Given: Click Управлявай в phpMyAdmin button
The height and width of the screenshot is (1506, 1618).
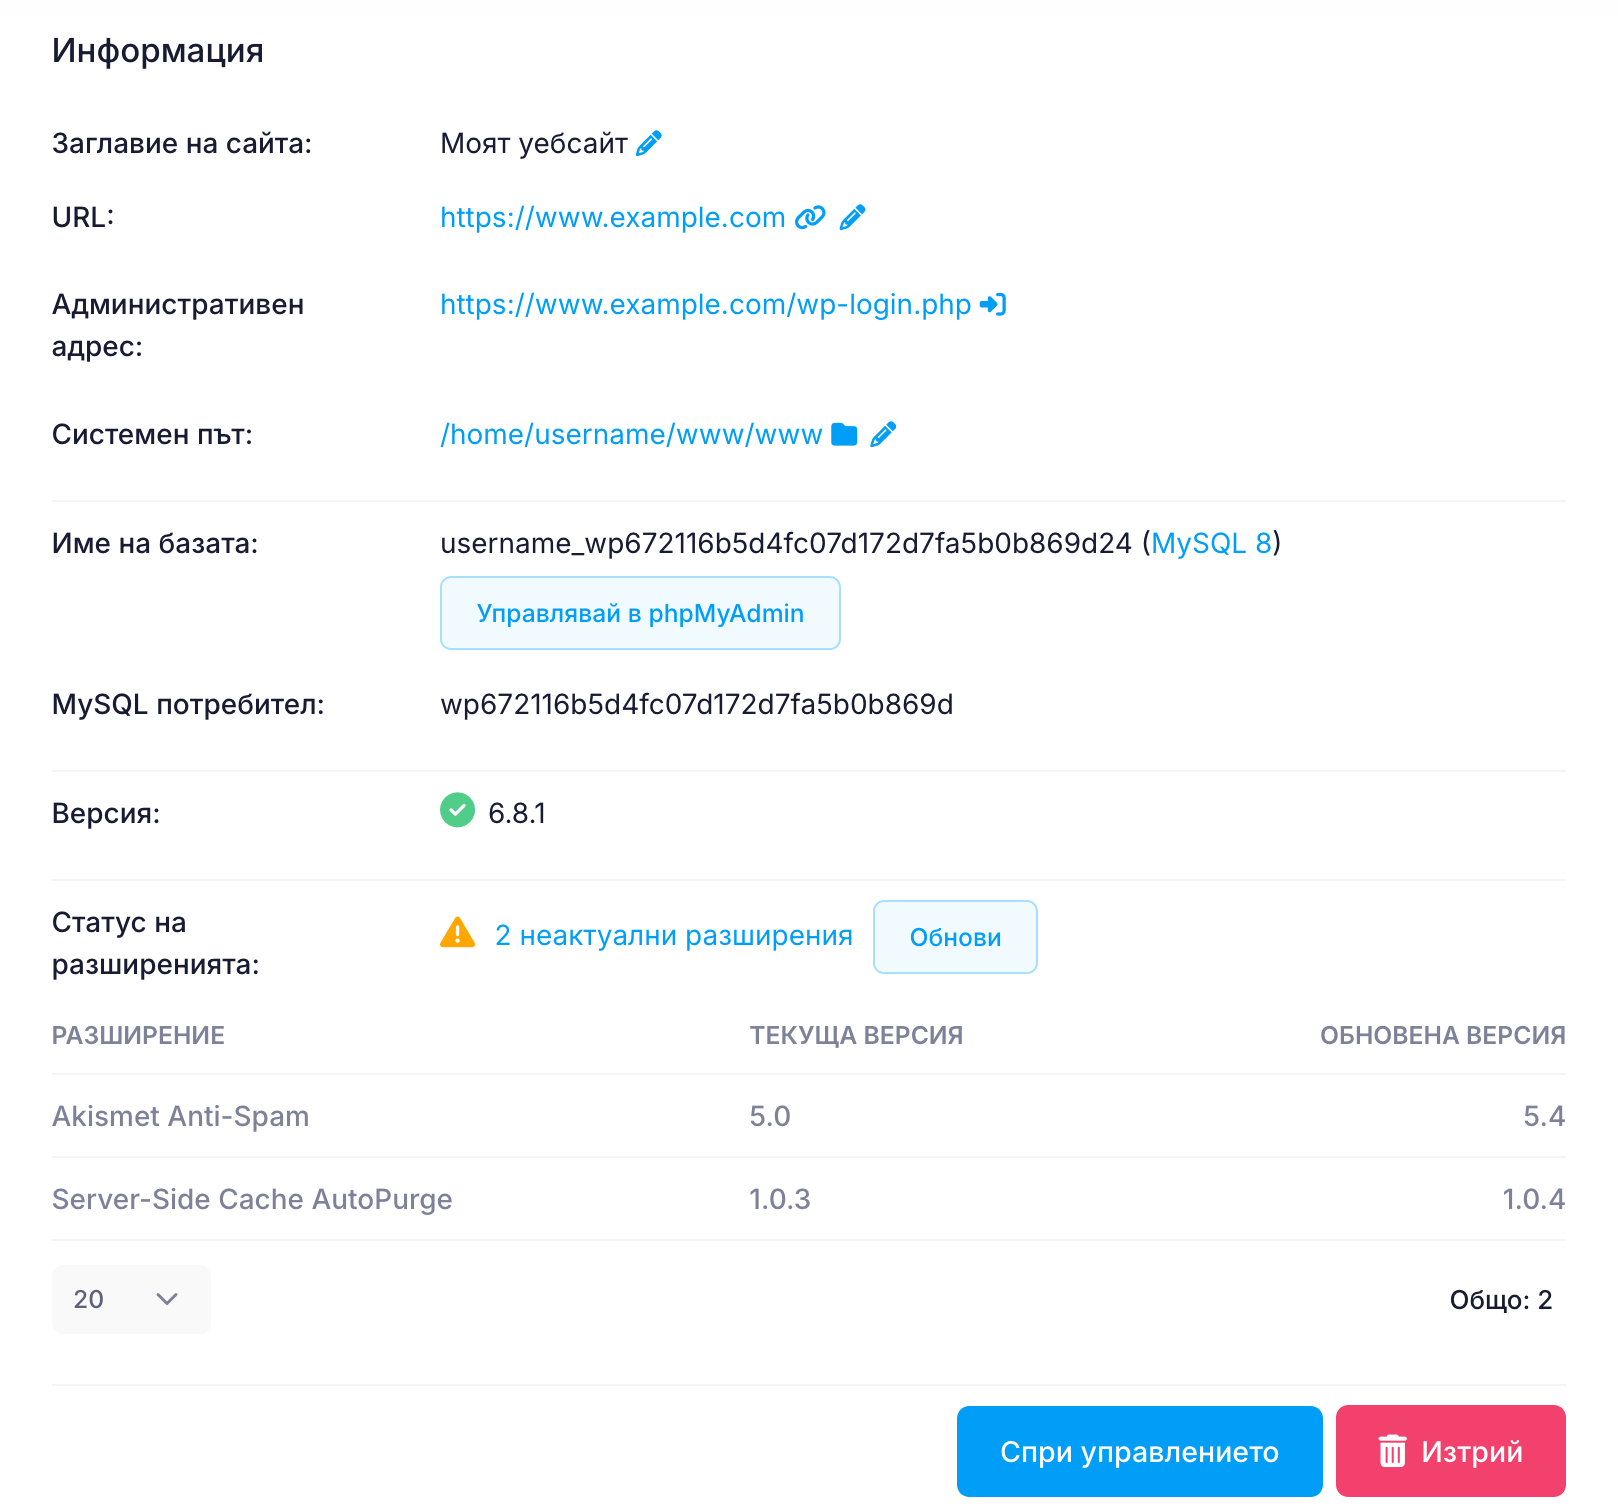Looking at the screenshot, I should (640, 613).
